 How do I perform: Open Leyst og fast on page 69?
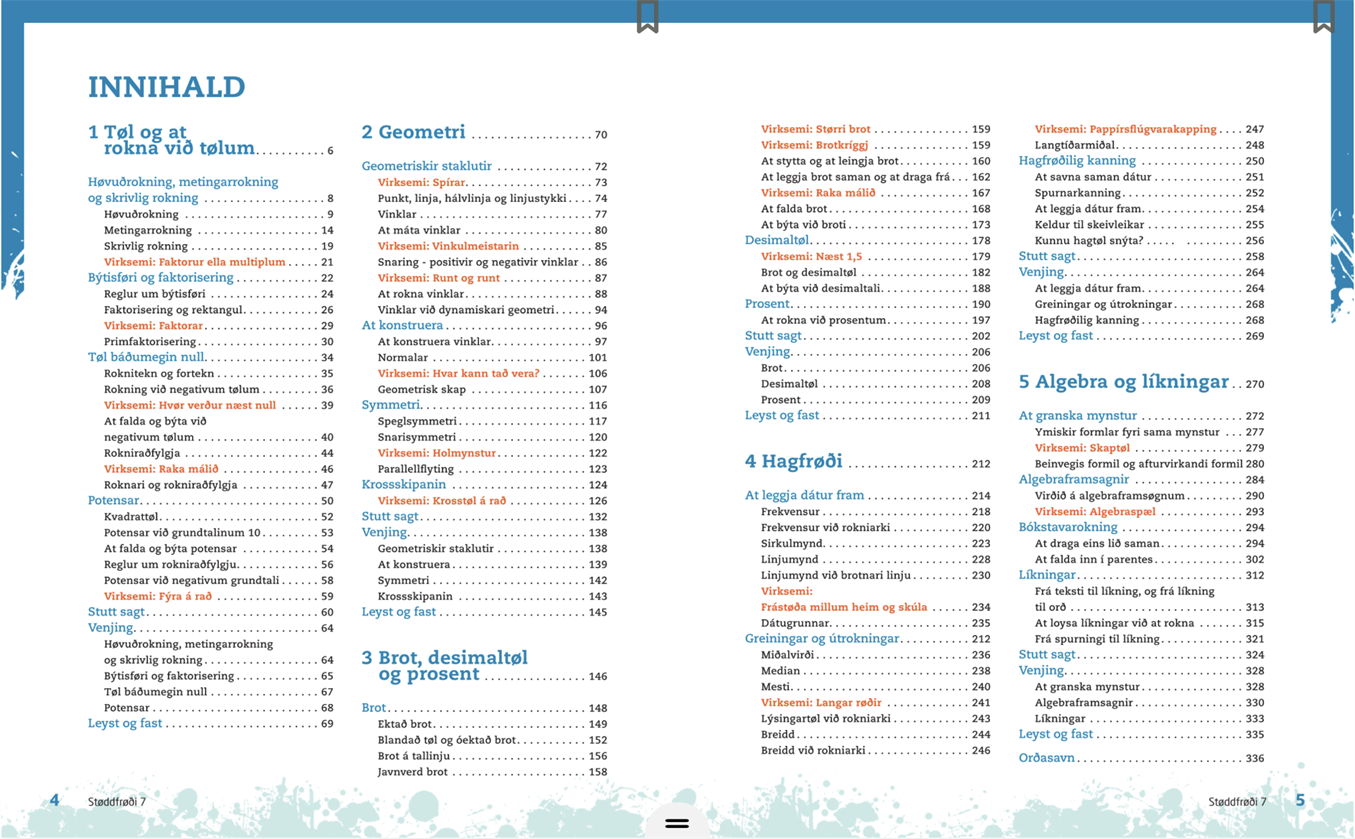coord(211,723)
